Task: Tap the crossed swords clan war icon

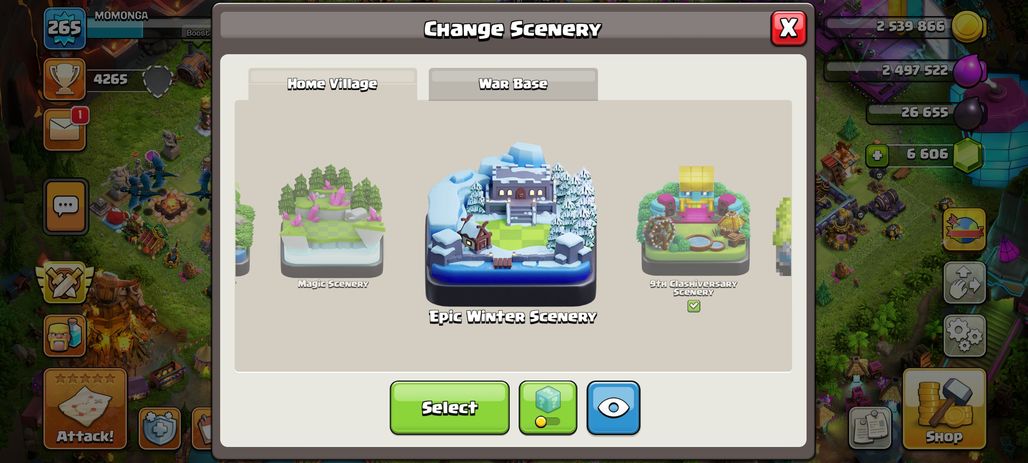Action: [64, 283]
